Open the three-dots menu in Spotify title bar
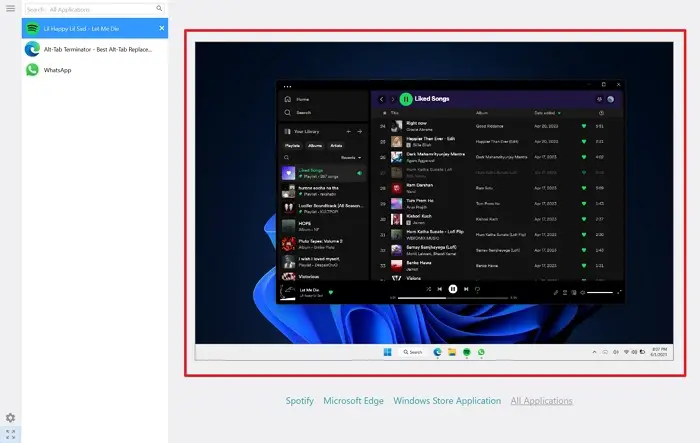This screenshot has width=700, height=443. click(288, 87)
